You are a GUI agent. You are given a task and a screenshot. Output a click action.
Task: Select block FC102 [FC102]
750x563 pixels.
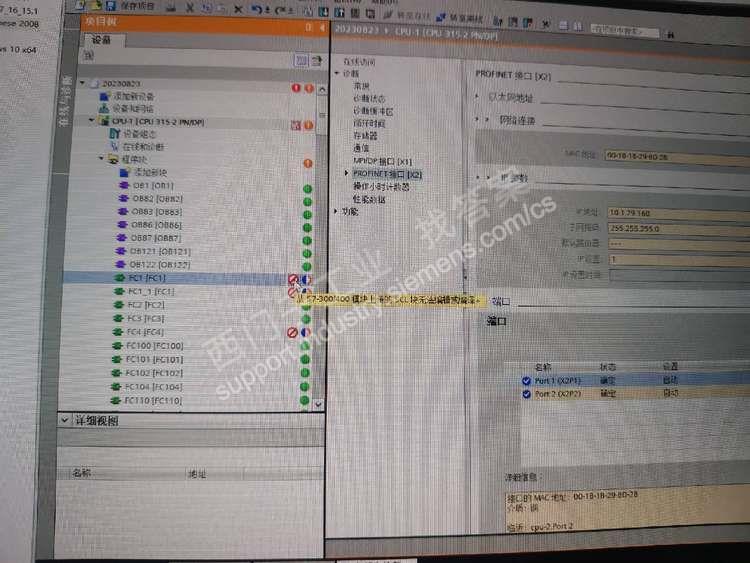pyautogui.click(x=146, y=373)
